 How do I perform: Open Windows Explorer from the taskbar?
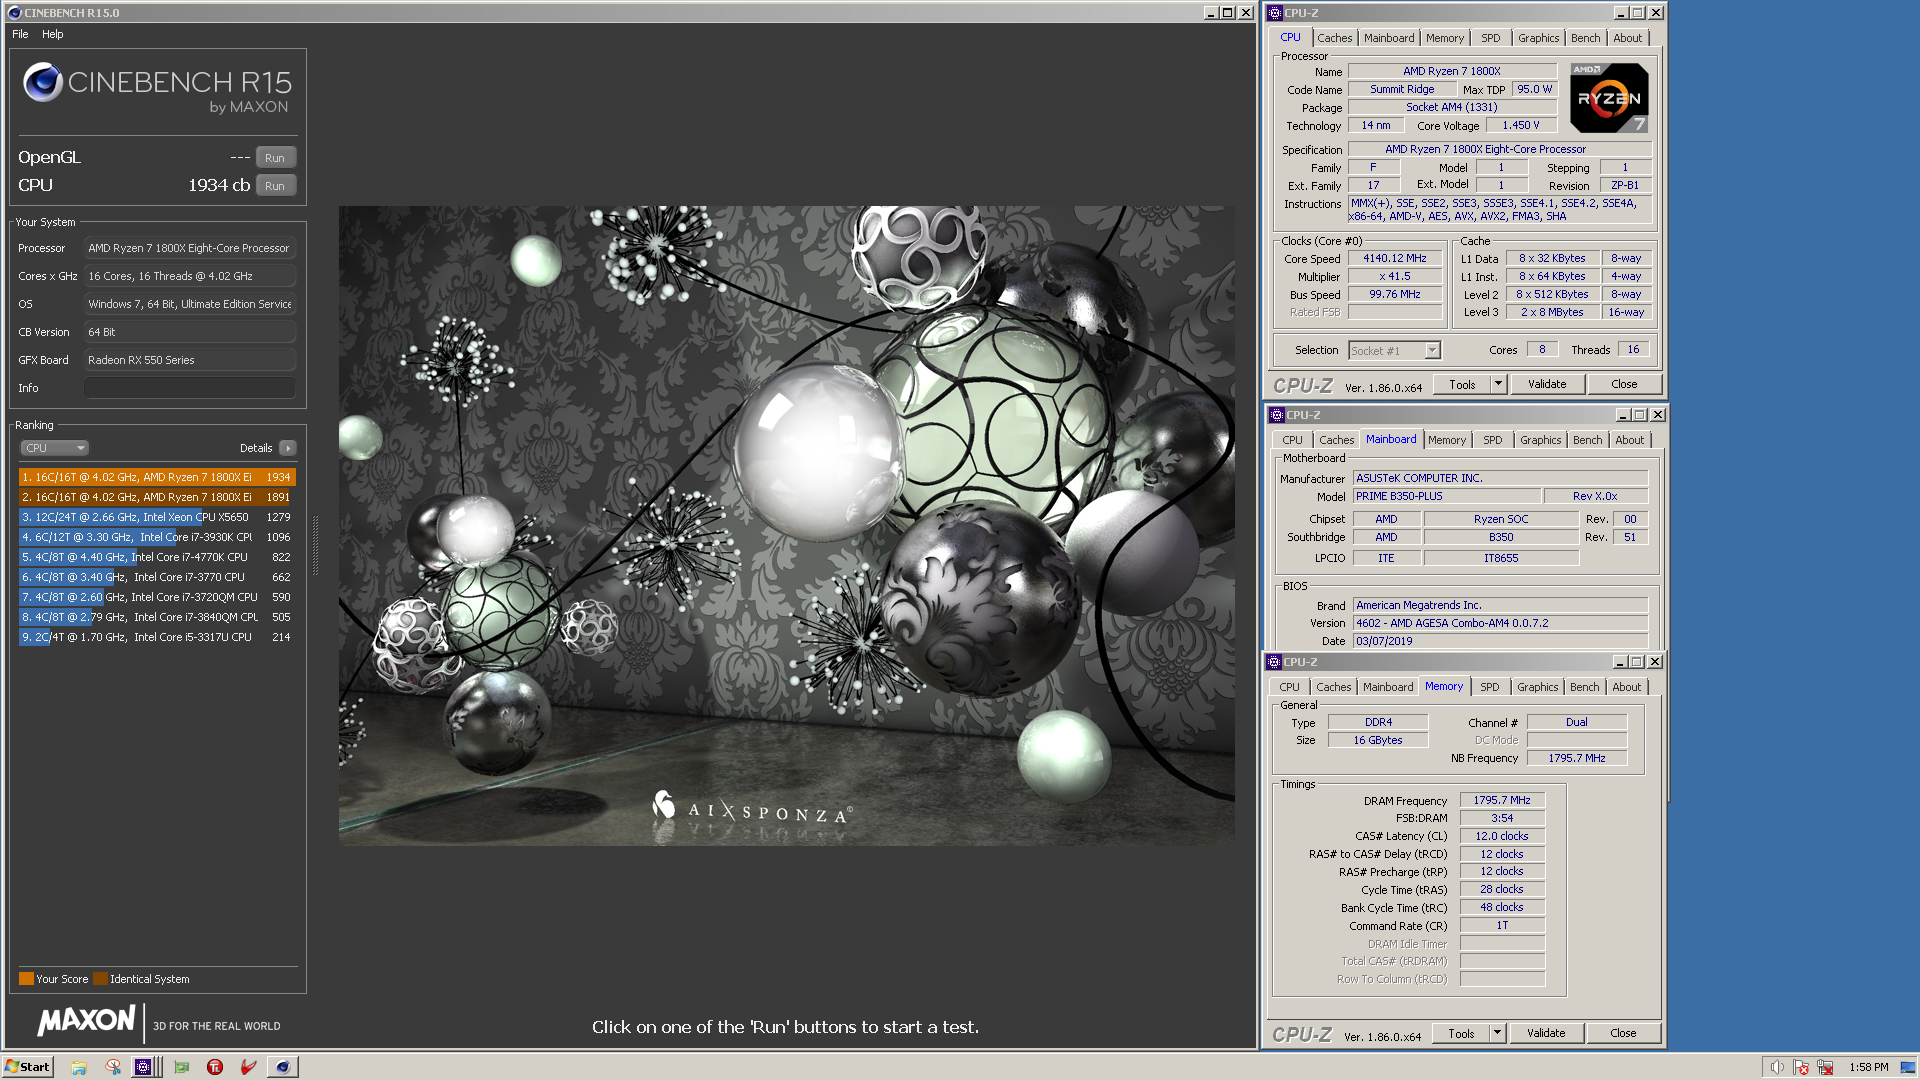click(x=79, y=1067)
